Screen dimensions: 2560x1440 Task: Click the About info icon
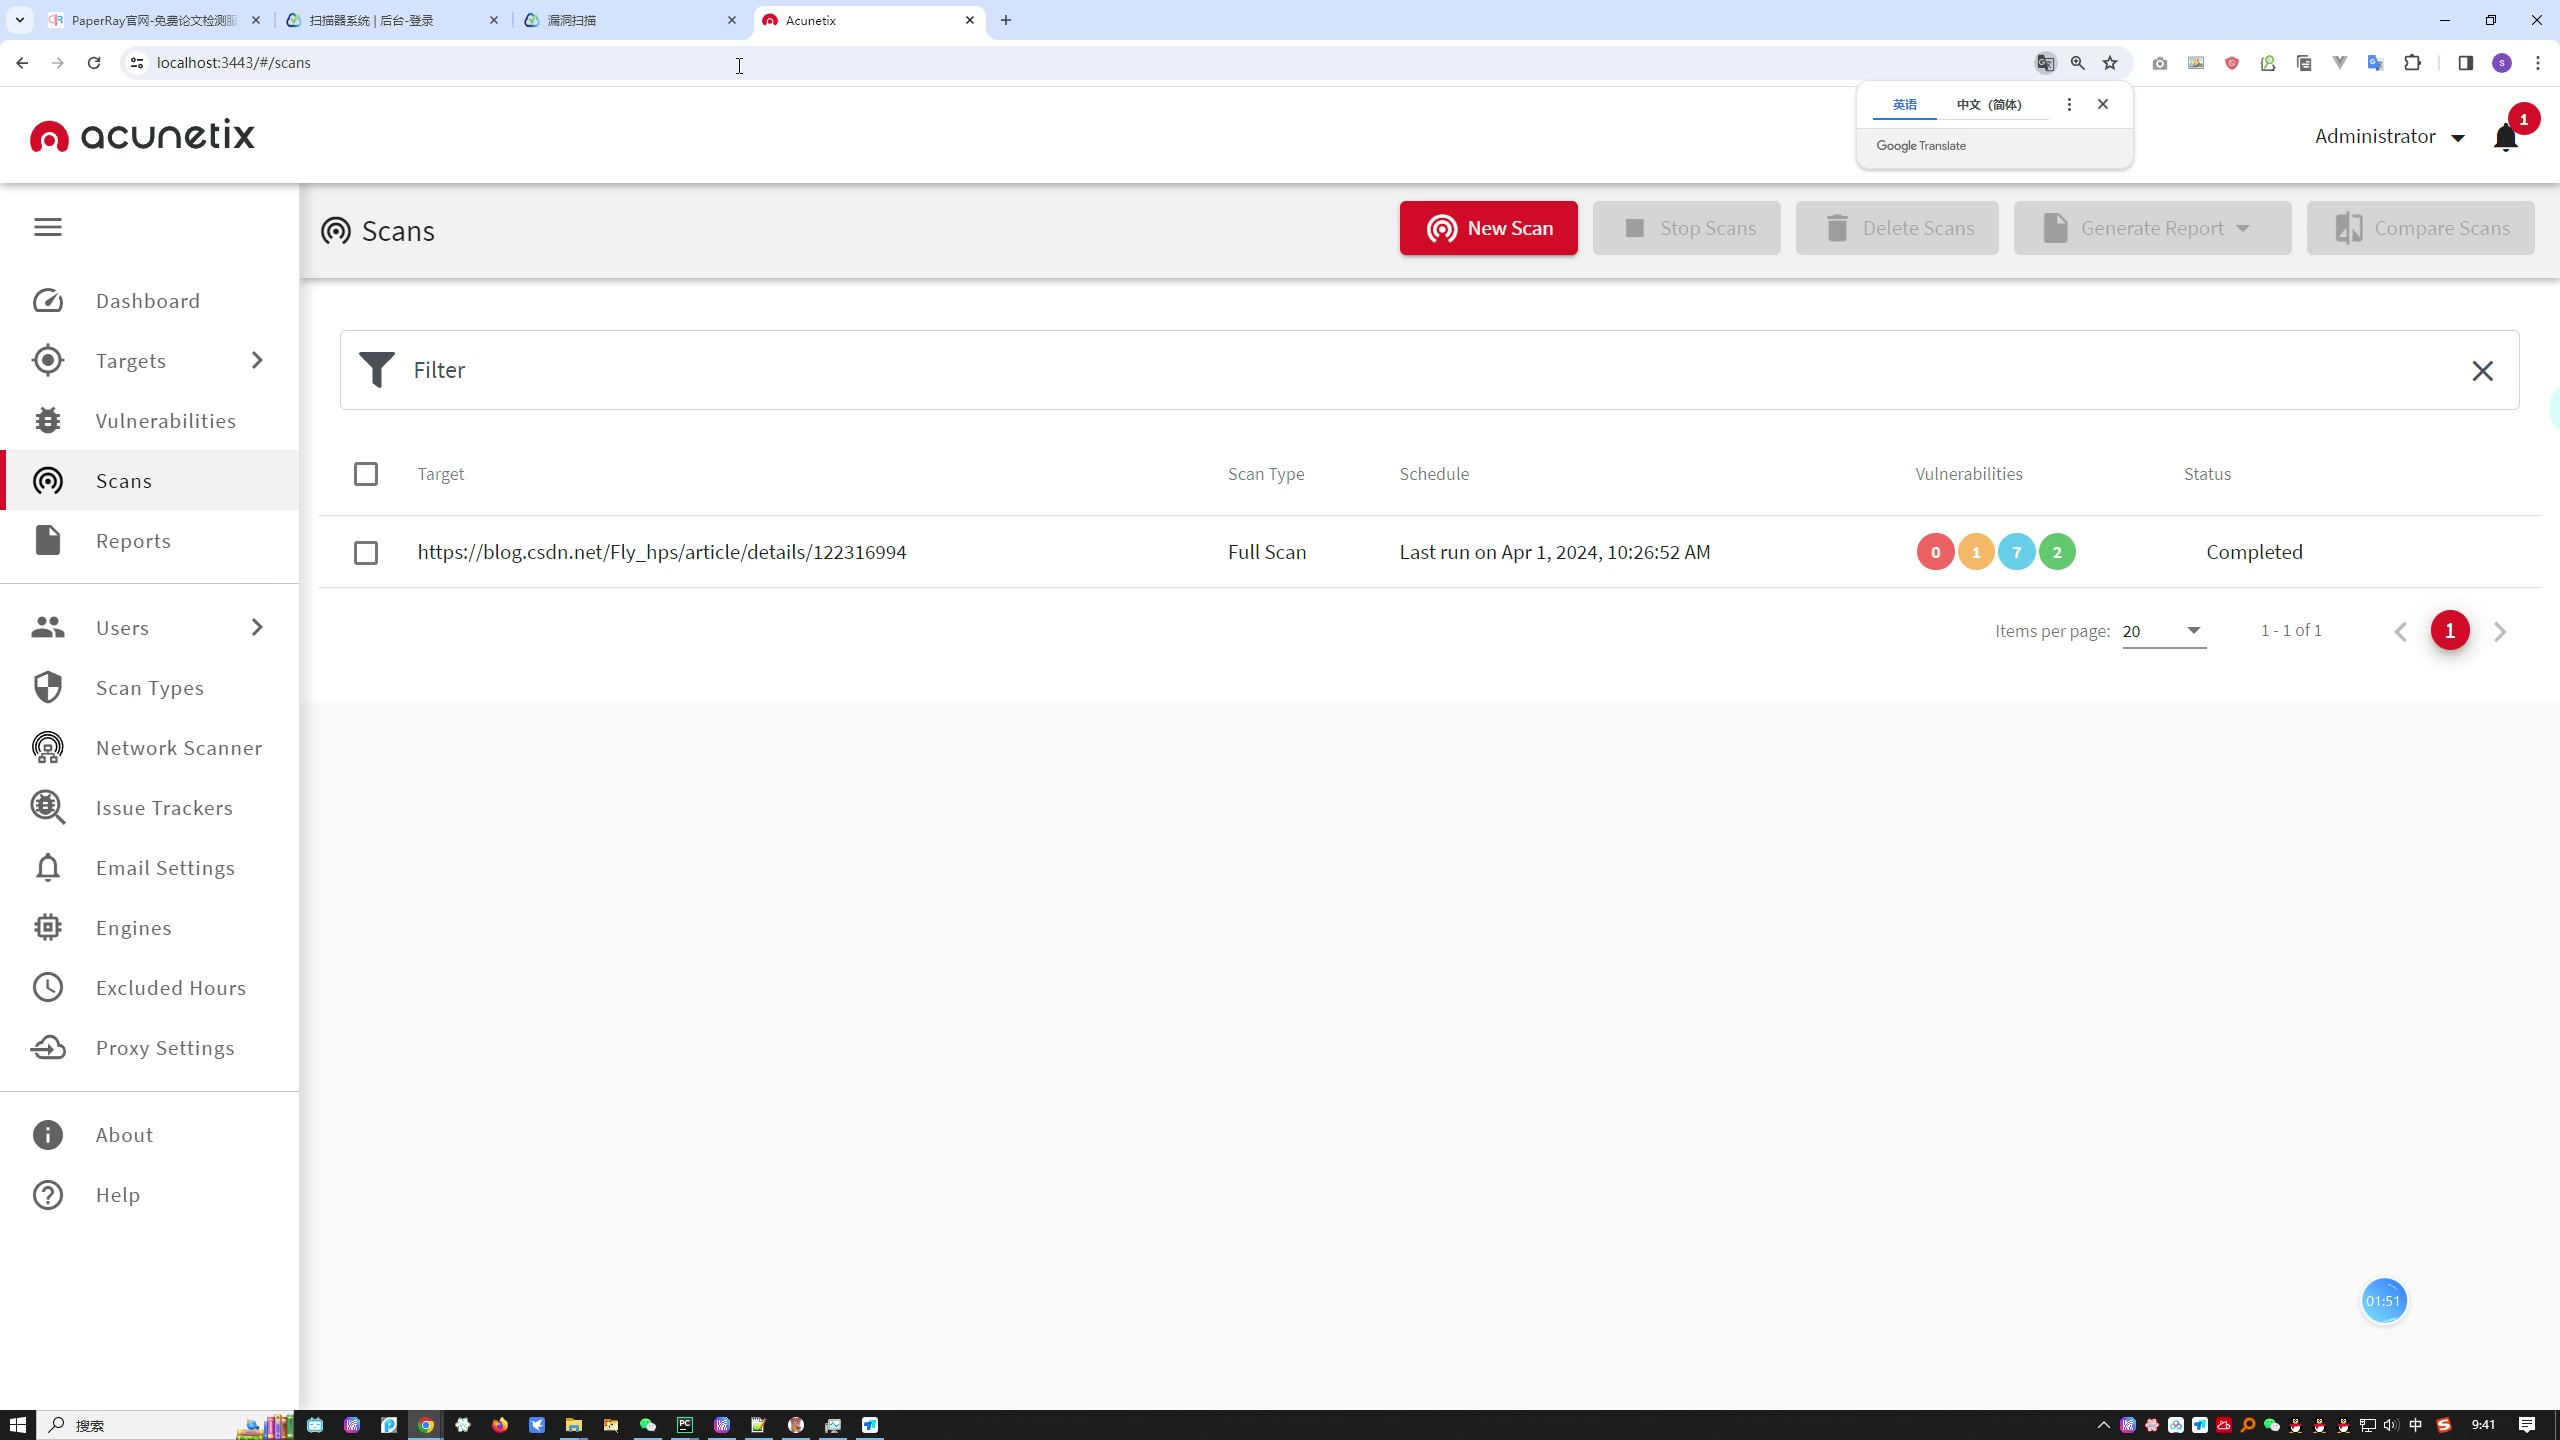coord(48,1135)
